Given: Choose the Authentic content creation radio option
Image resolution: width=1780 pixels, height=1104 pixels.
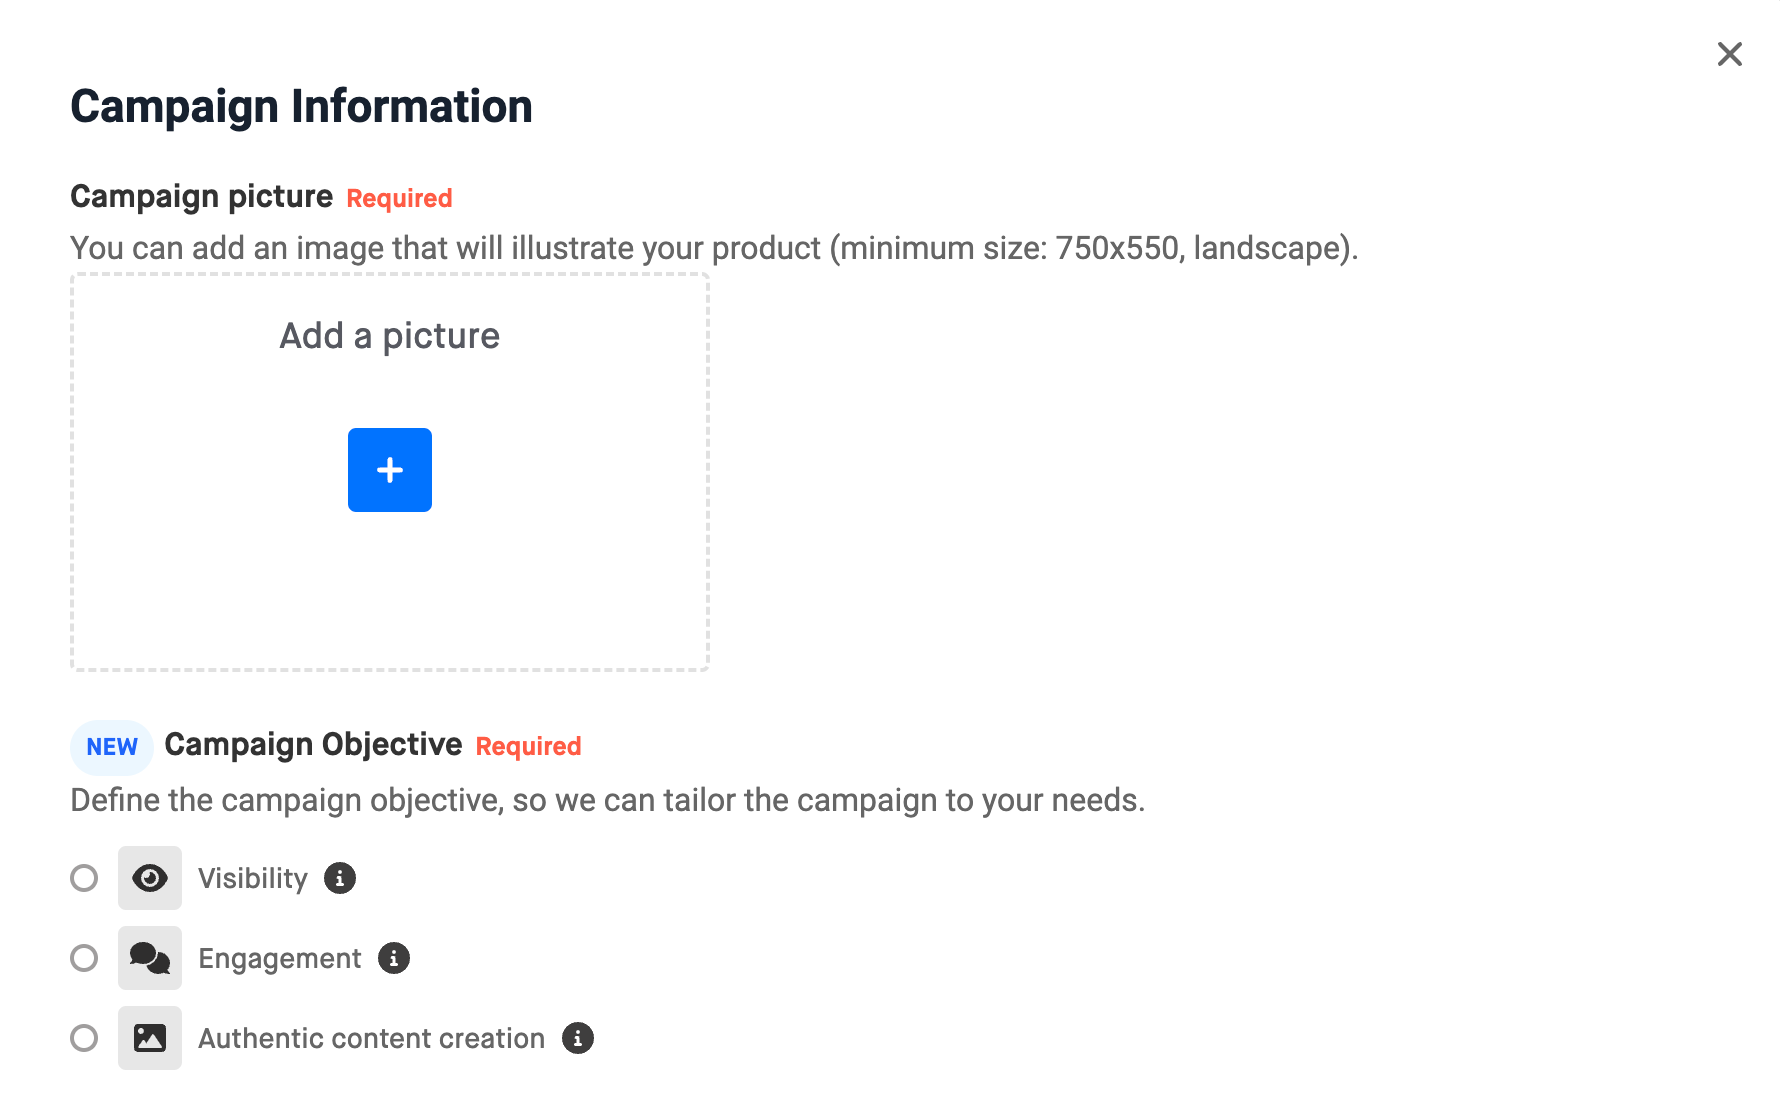Looking at the screenshot, I should pyautogui.click(x=84, y=1038).
